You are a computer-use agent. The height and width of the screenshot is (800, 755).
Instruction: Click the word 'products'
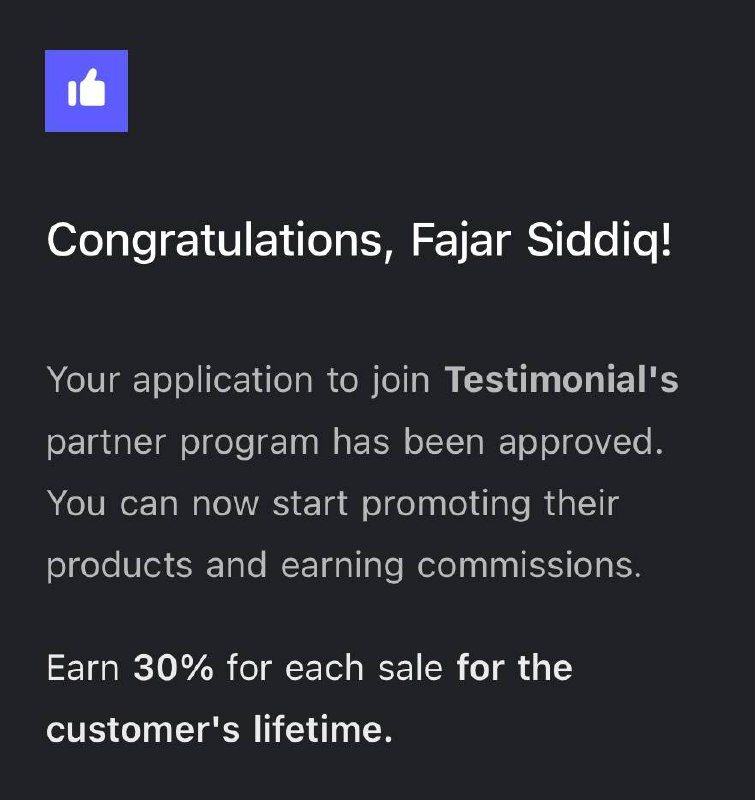[119, 565]
